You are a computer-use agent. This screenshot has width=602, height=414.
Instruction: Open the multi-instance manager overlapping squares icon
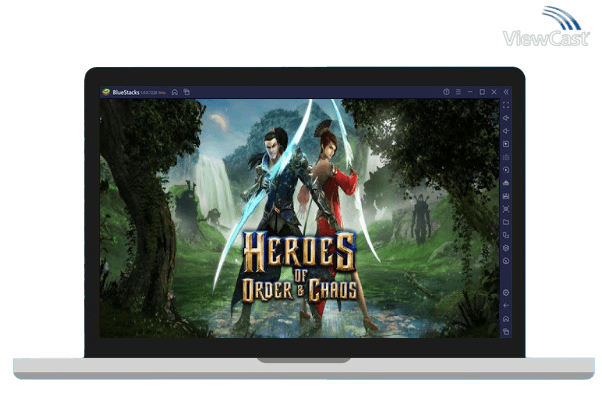coord(506,235)
